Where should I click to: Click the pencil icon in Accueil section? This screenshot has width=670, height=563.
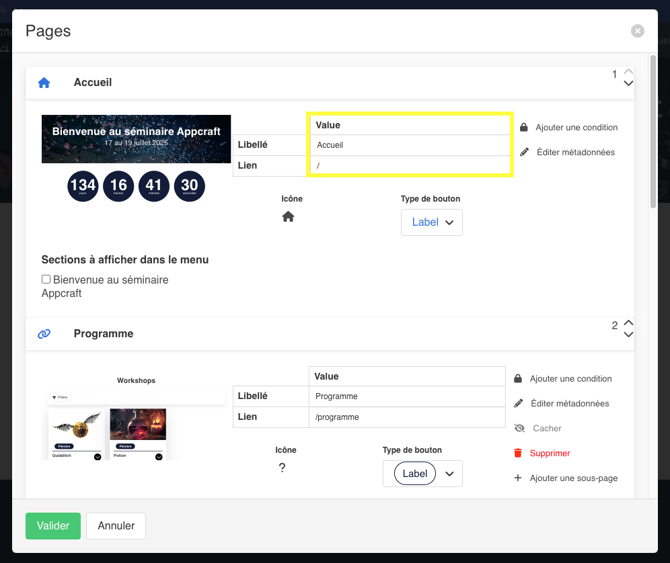click(524, 153)
